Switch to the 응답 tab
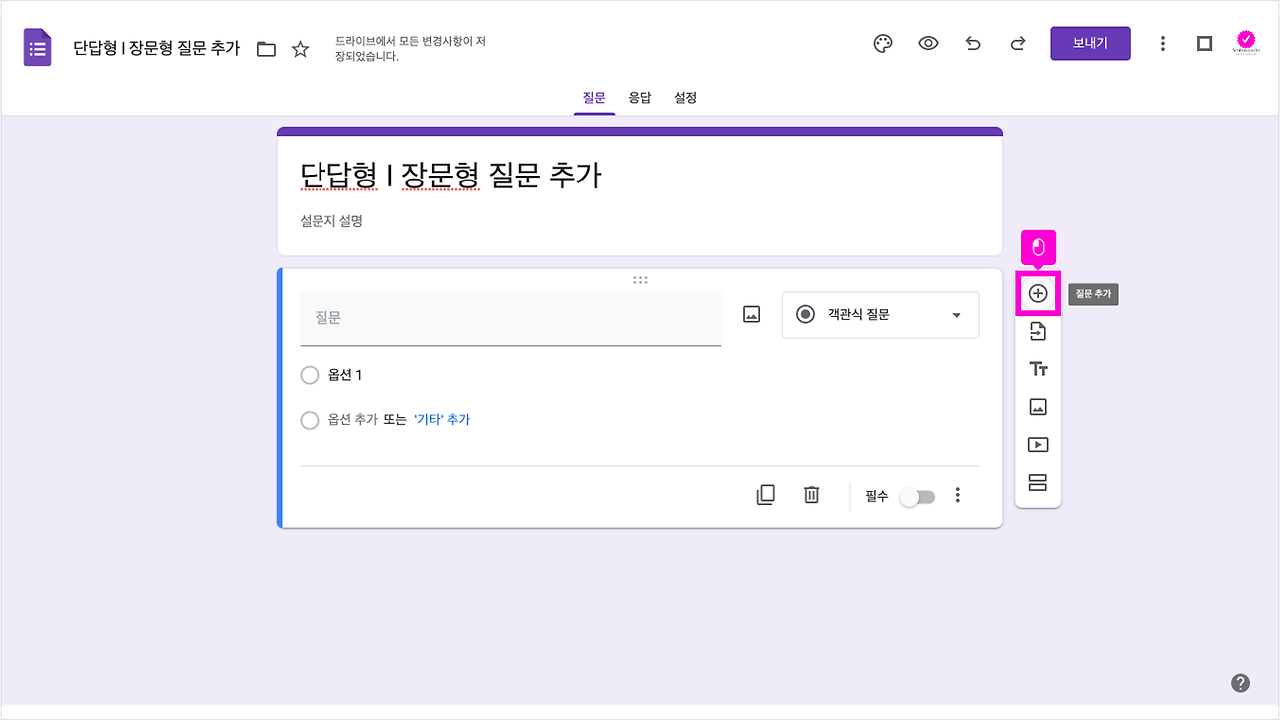This screenshot has width=1280, height=720. (640, 97)
